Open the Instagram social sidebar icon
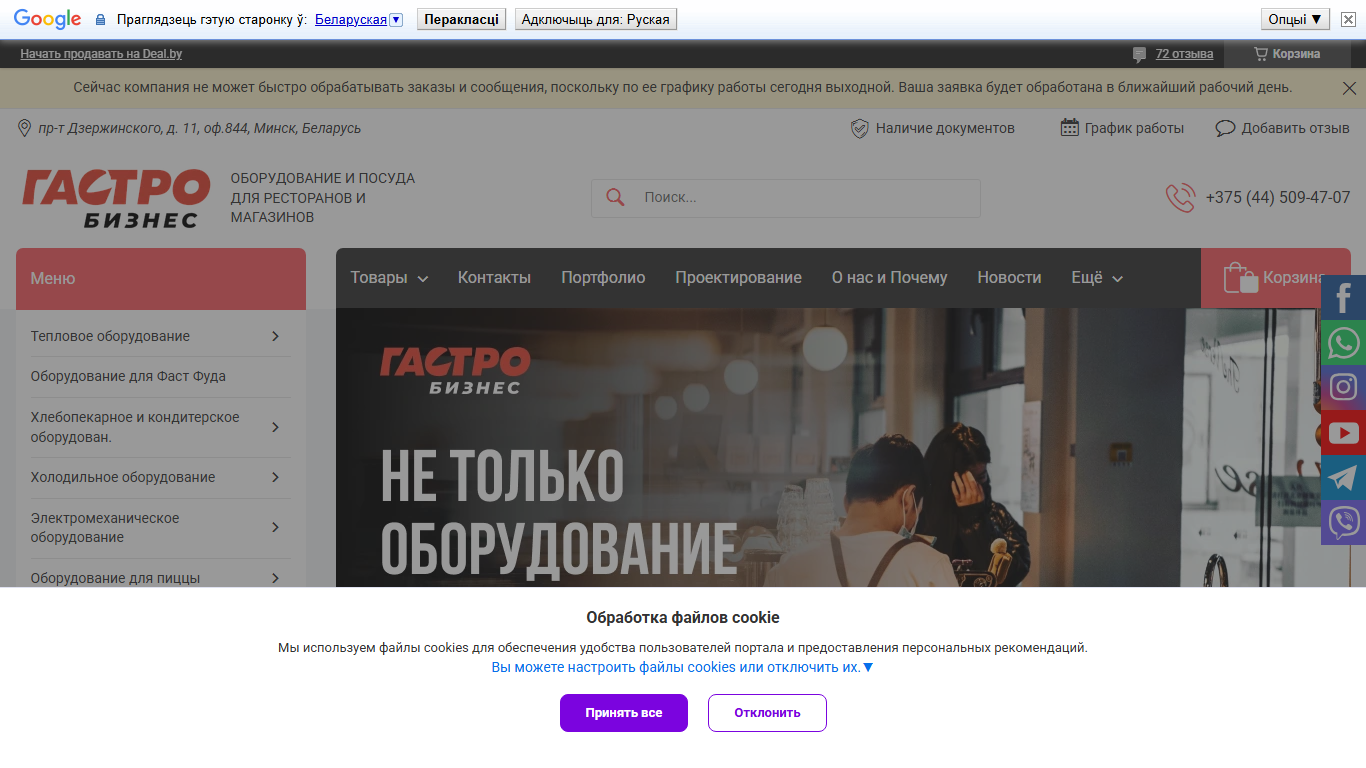This screenshot has width=1366, height=768. pyautogui.click(x=1343, y=387)
